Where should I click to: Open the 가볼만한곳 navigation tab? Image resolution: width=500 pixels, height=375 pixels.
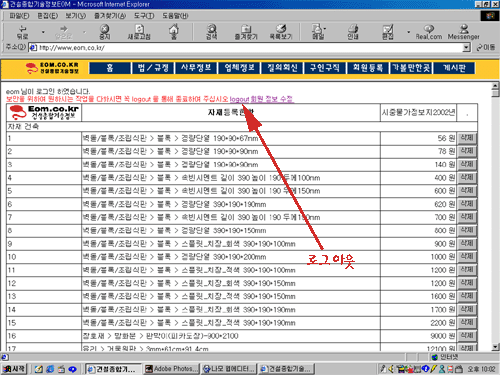(411, 68)
